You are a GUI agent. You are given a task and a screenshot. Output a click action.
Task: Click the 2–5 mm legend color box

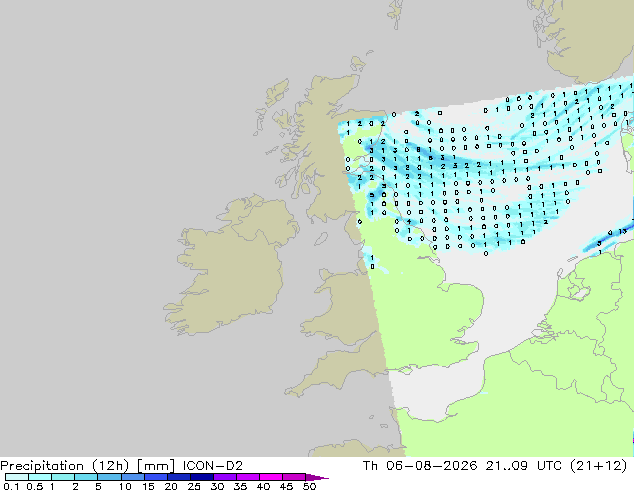click(86, 477)
